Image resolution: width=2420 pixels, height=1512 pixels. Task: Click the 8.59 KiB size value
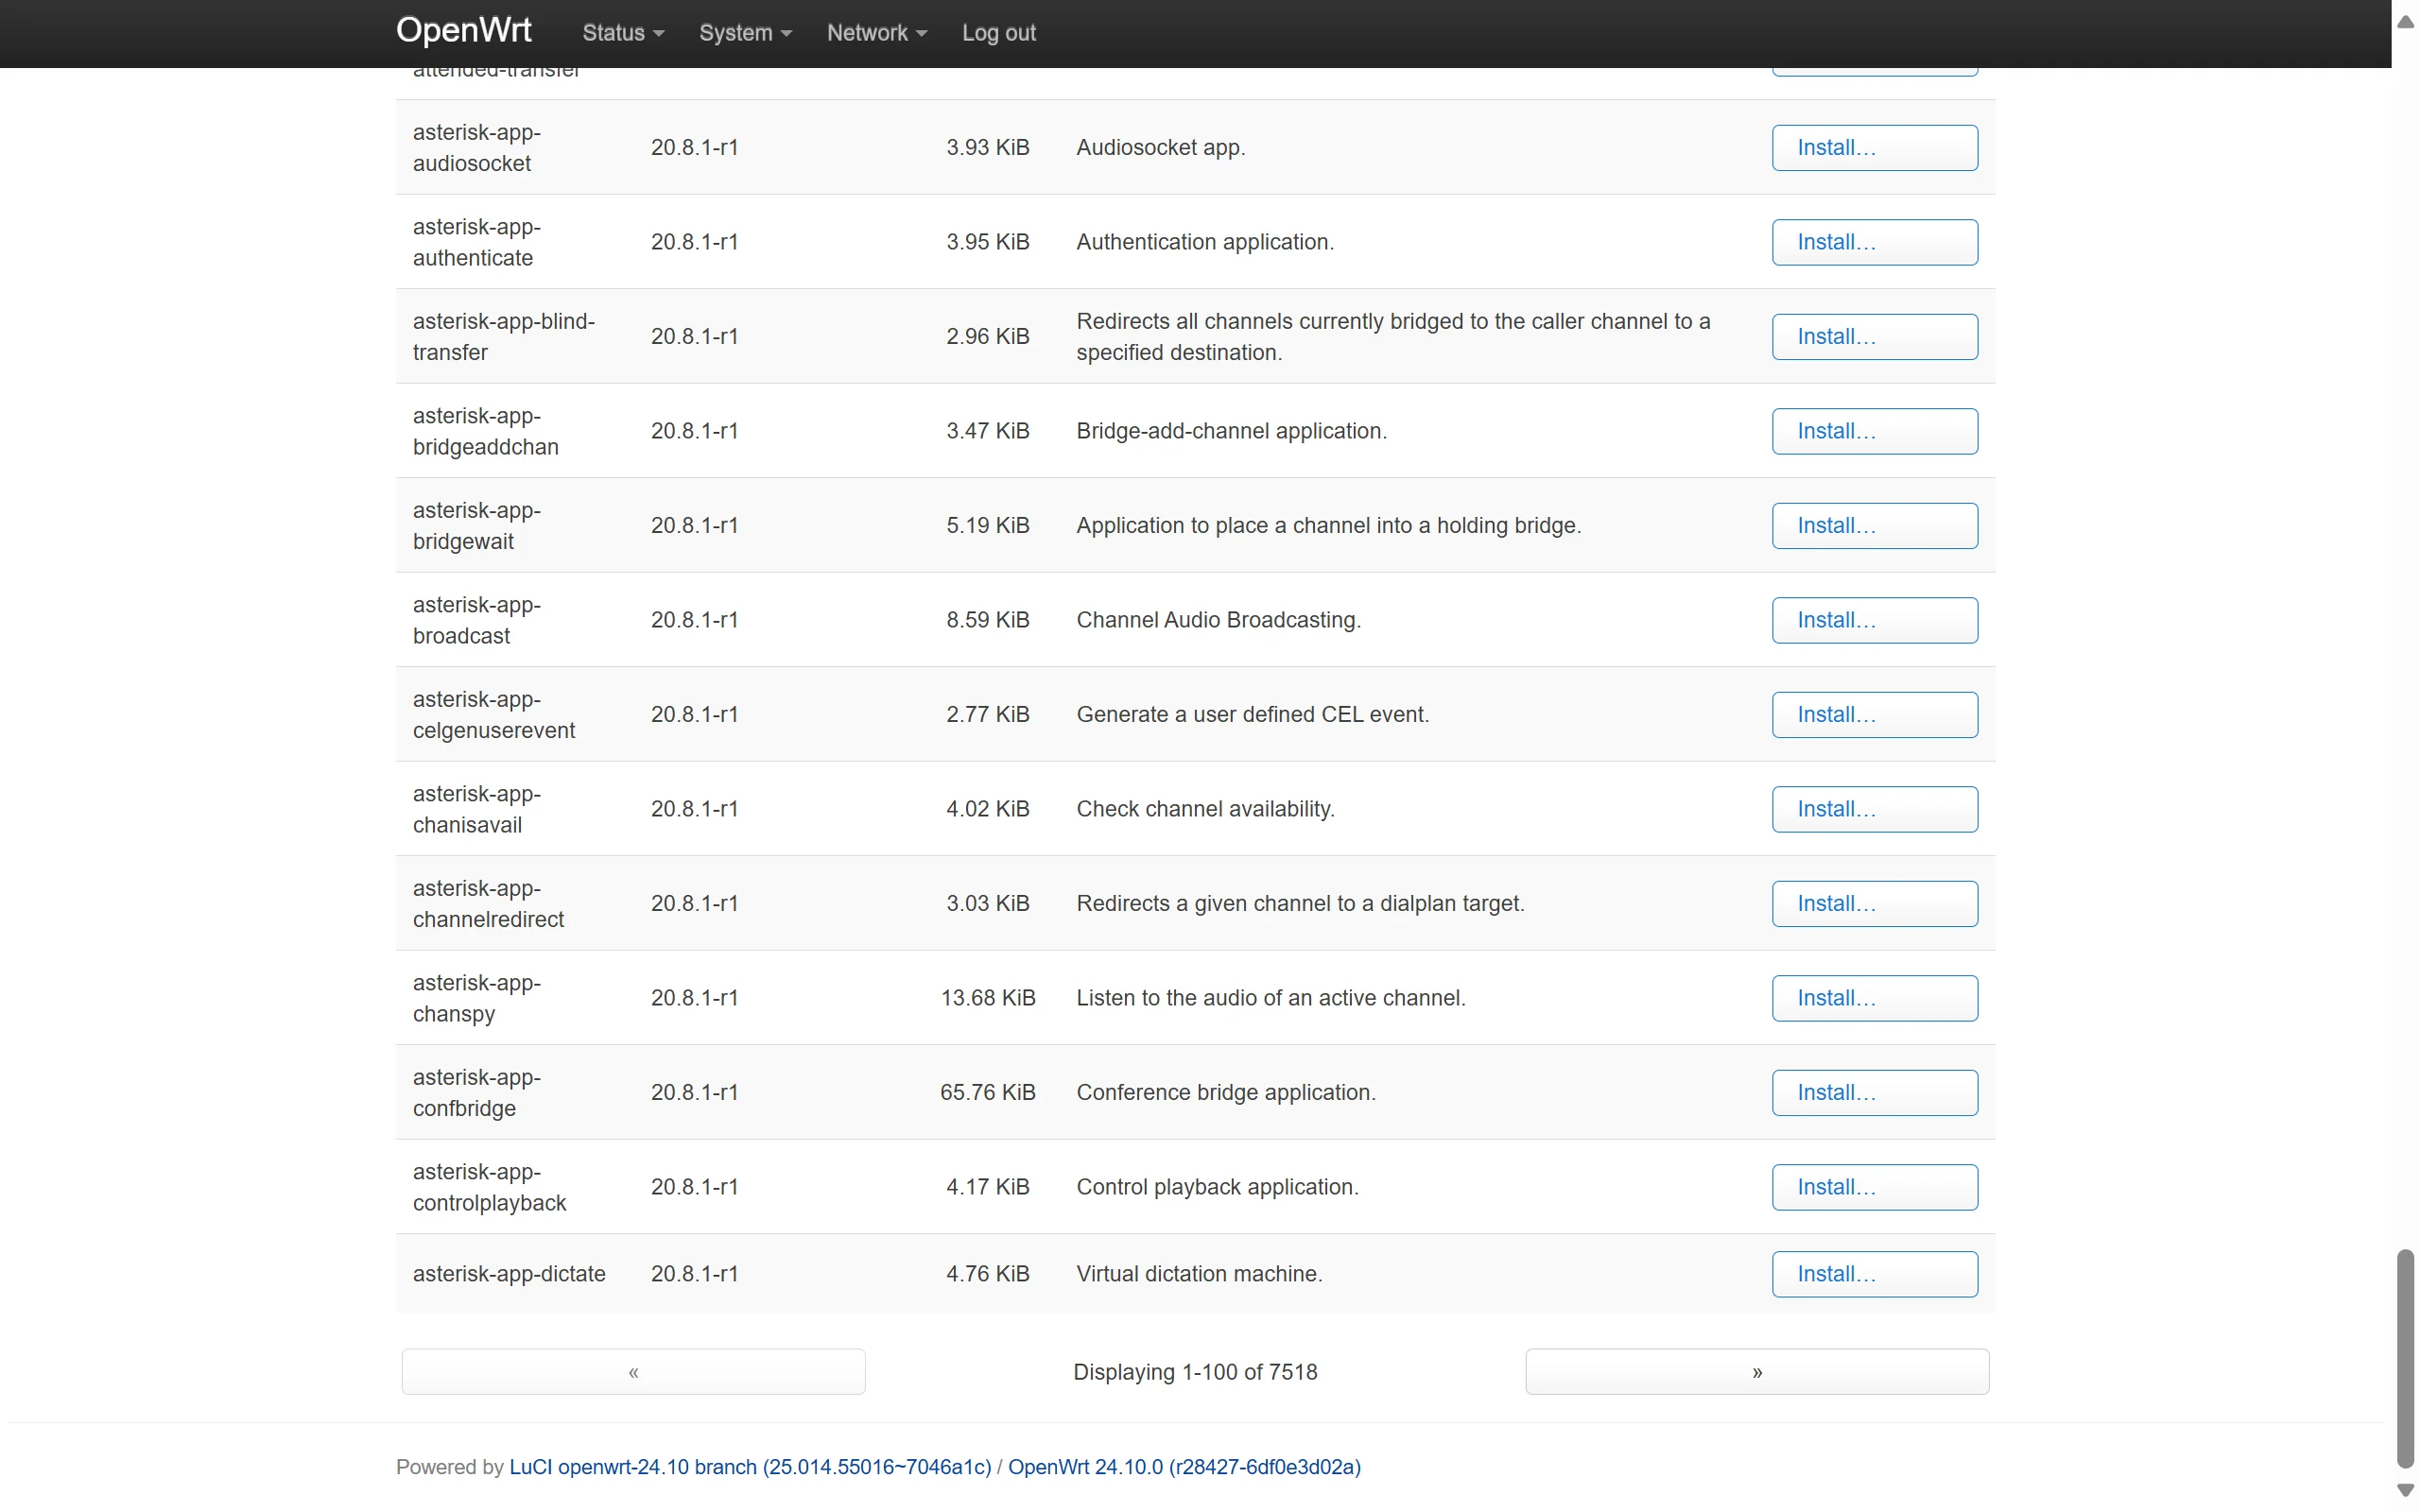point(987,620)
